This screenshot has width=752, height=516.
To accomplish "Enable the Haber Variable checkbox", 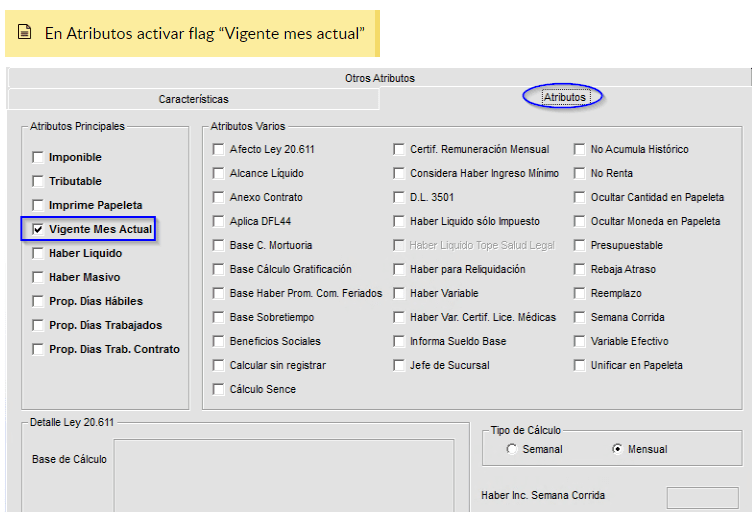I will tap(399, 293).
